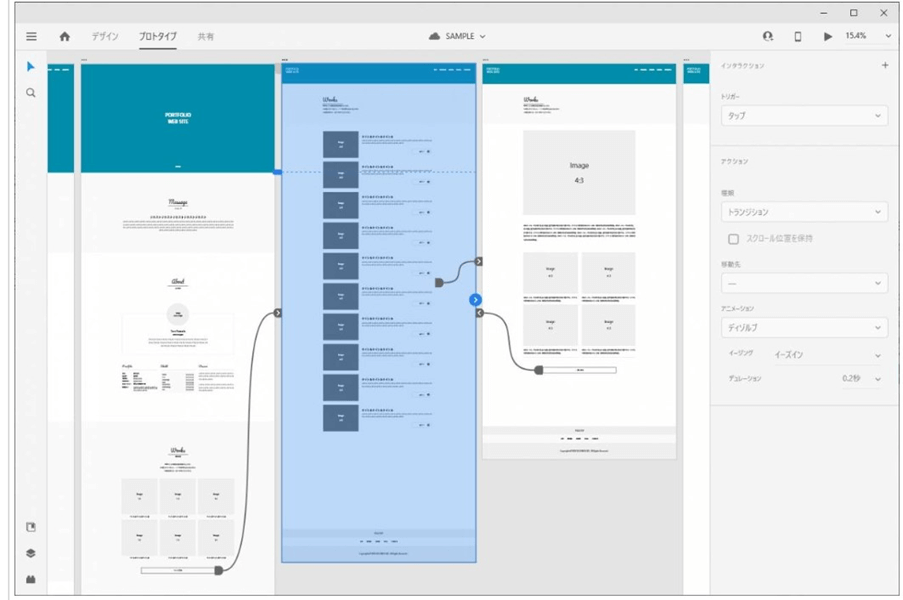Image resolution: width=903 pixels, height=600 pixels.
Task: Open the デュレーション dropdown showing 0.2秒
Action: pyautogui.click(x=862, y=378)
